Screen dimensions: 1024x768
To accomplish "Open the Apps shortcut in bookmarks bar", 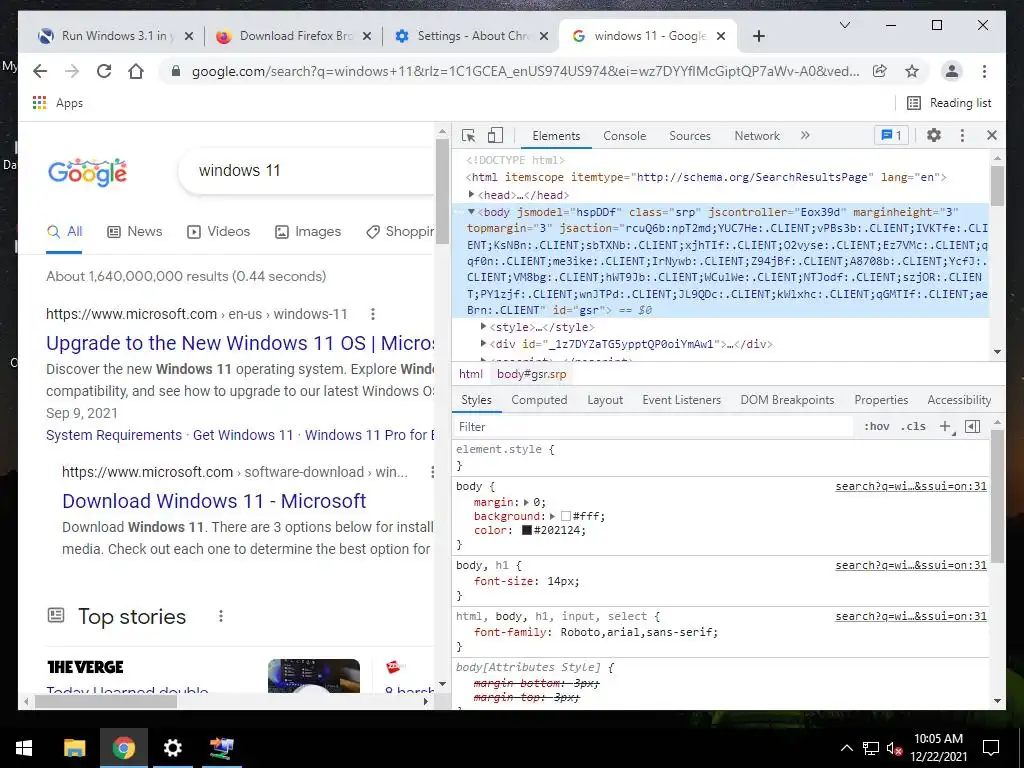I will [57, 103].
